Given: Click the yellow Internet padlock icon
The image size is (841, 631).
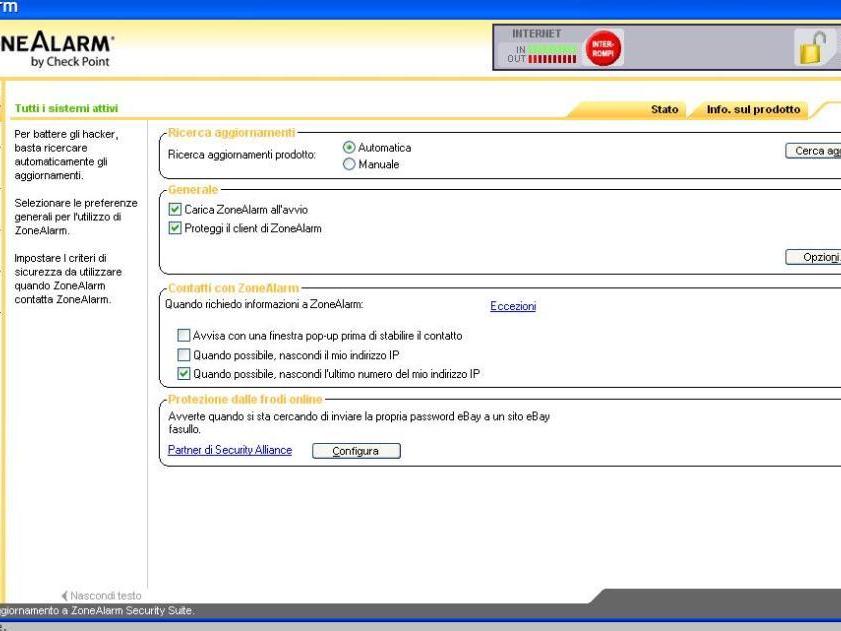Looking at the screenshot, I should pos(813,47).
